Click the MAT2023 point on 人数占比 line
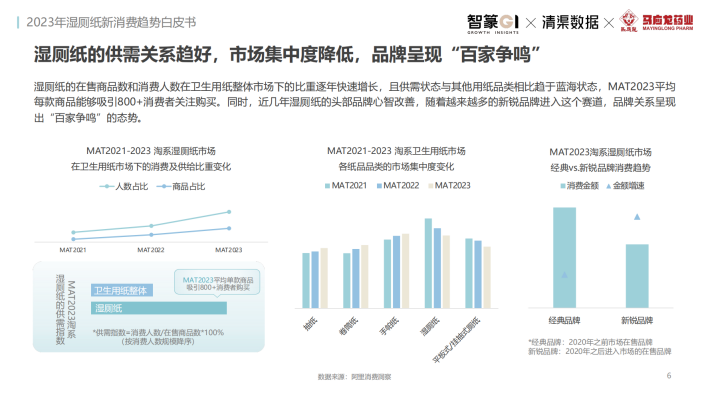Screen dimensions: 710x399 point(229,212)
